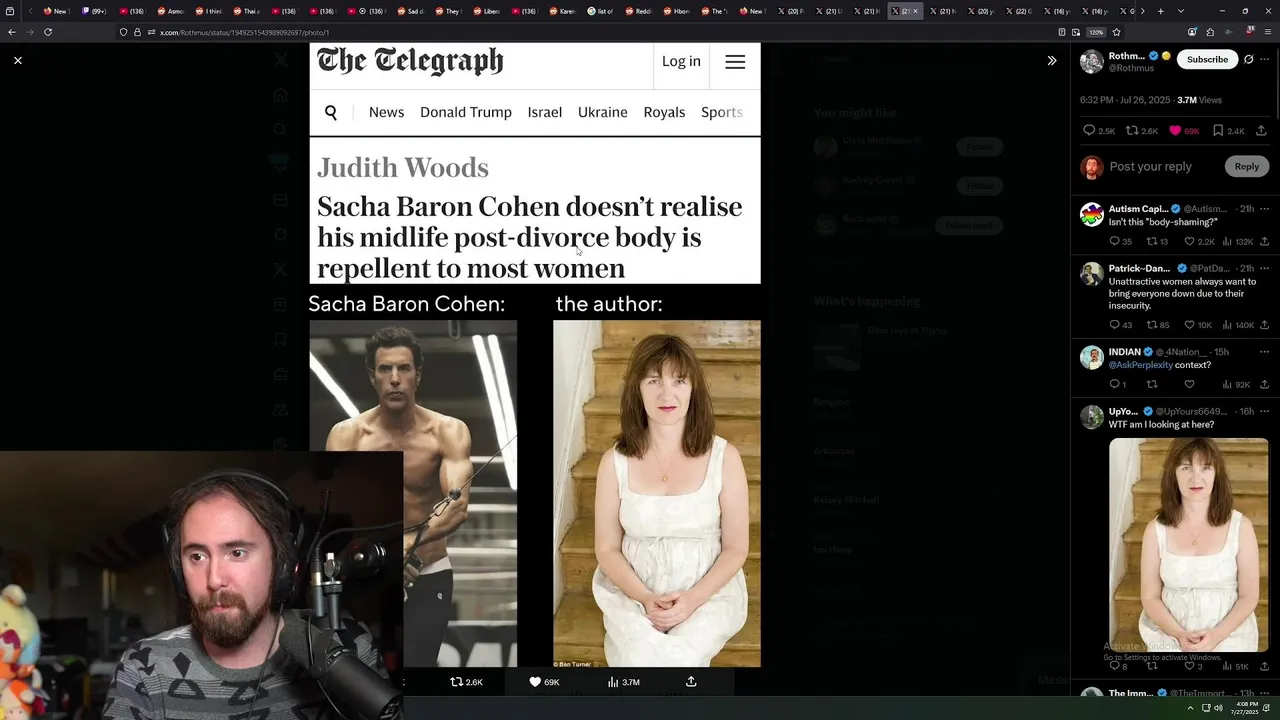Click reply icon showing 2.5K
1280x720 pixels.
(1099, 131)
